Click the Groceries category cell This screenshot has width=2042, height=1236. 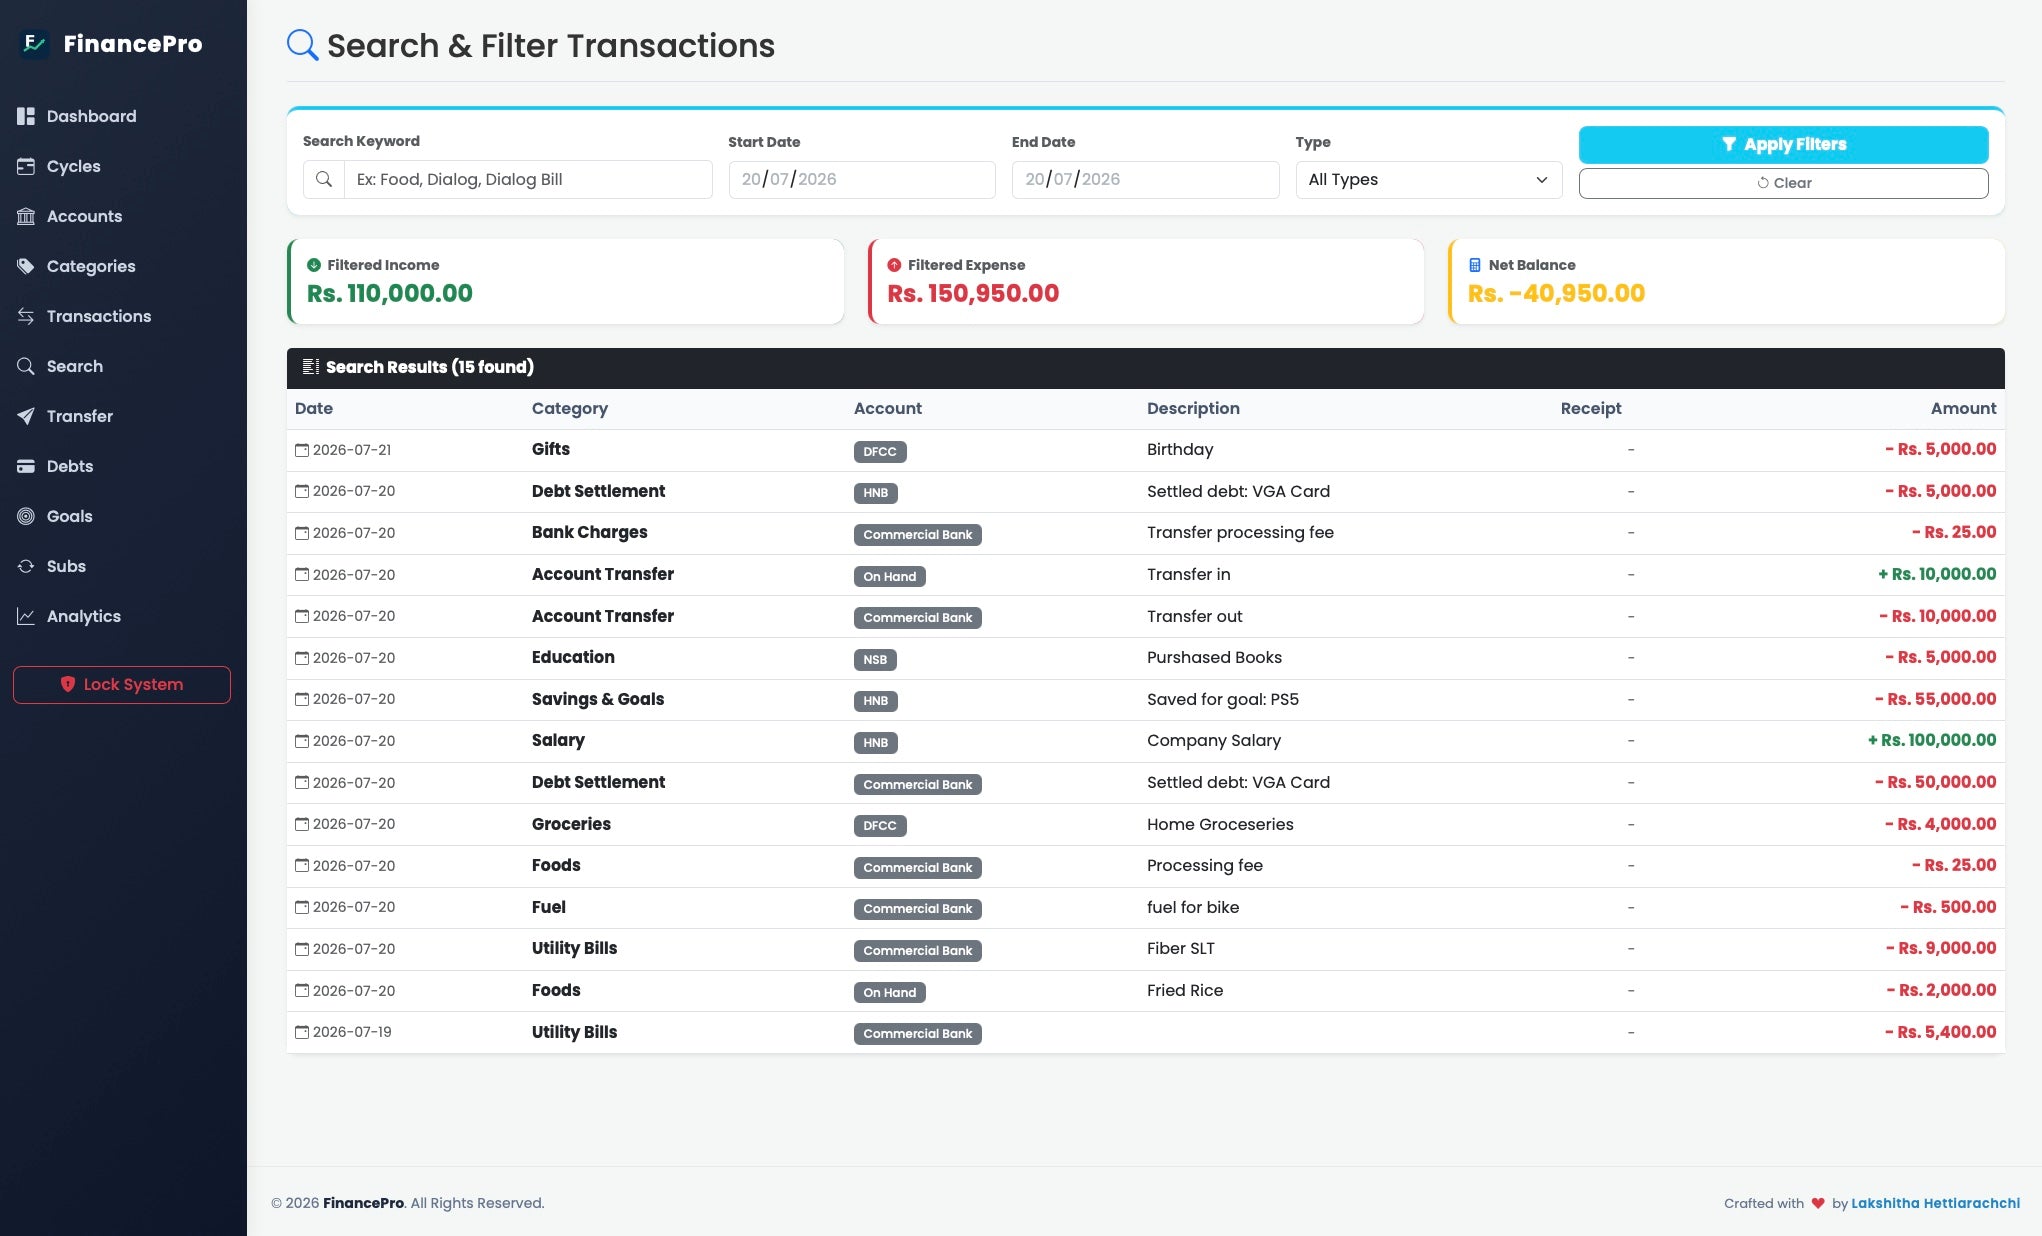571,824
